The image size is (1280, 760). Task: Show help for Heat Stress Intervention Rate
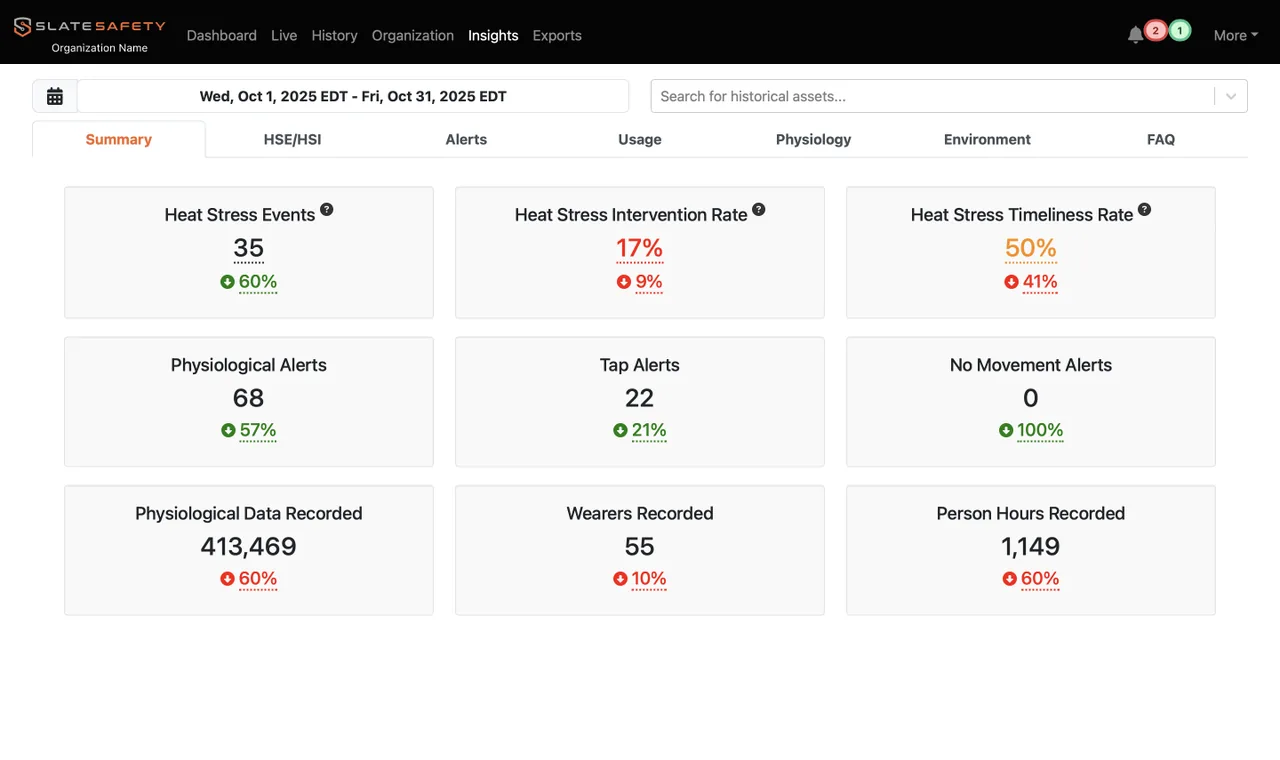[758, 210]
